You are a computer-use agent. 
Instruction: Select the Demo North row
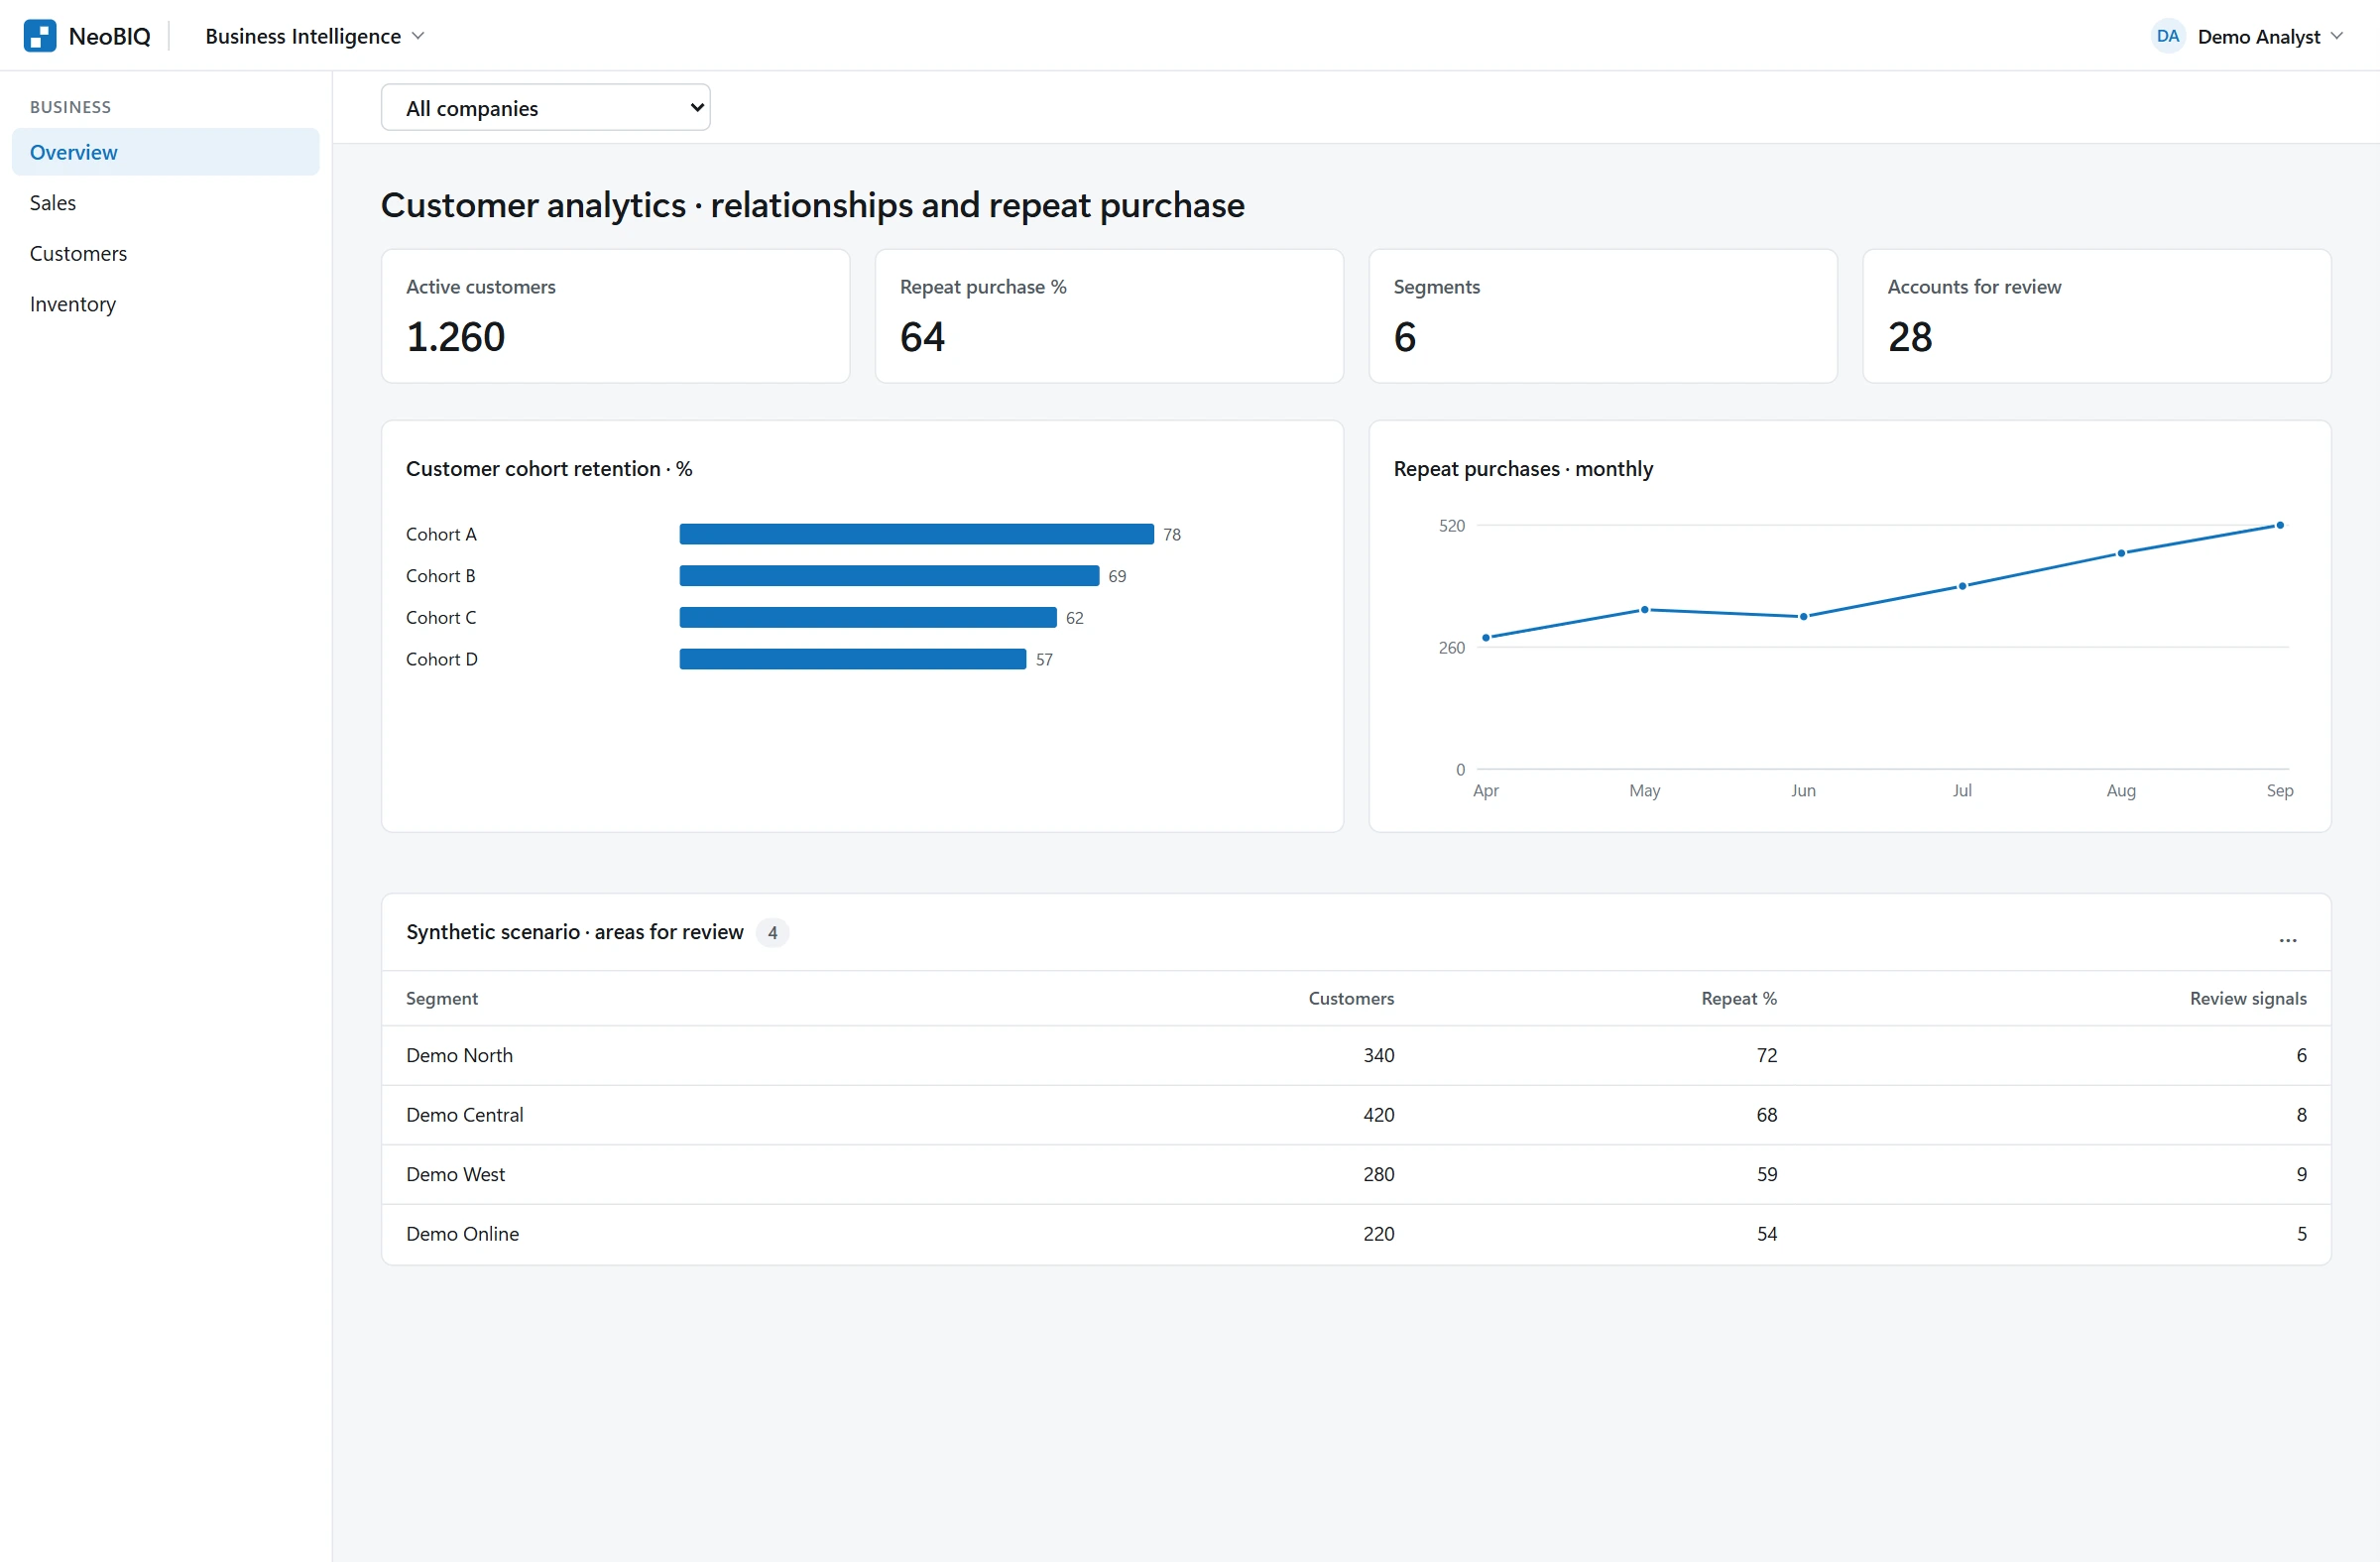[x=1356, y=1056]
